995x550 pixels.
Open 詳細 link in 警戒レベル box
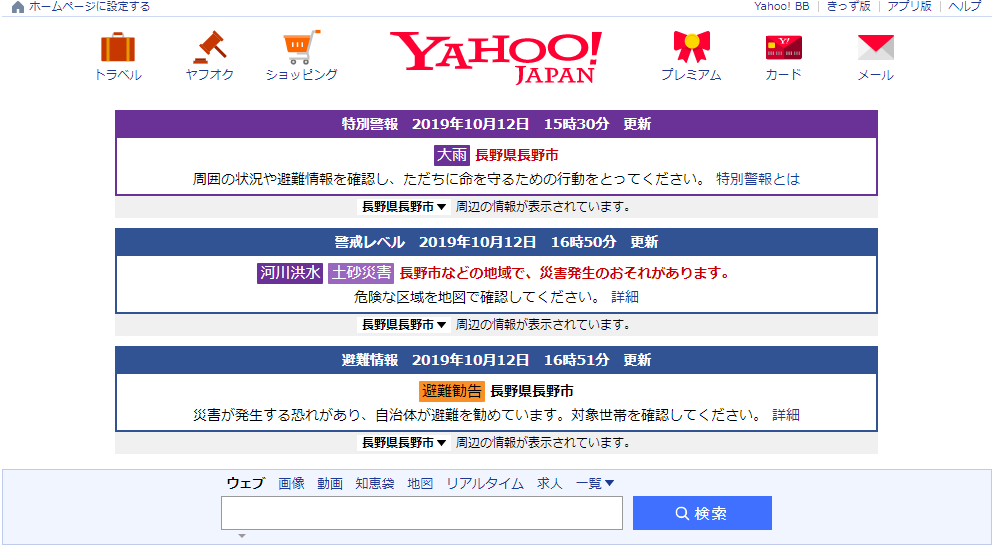(x=625, y=297)
